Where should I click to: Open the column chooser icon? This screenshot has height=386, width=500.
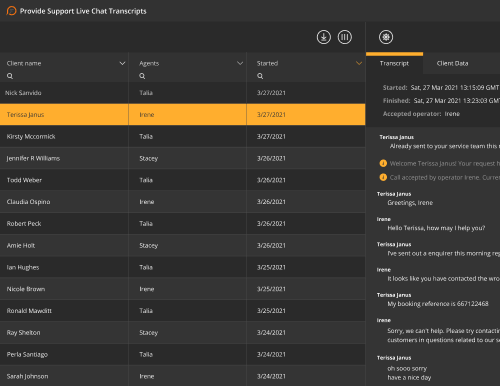[345, 37]
